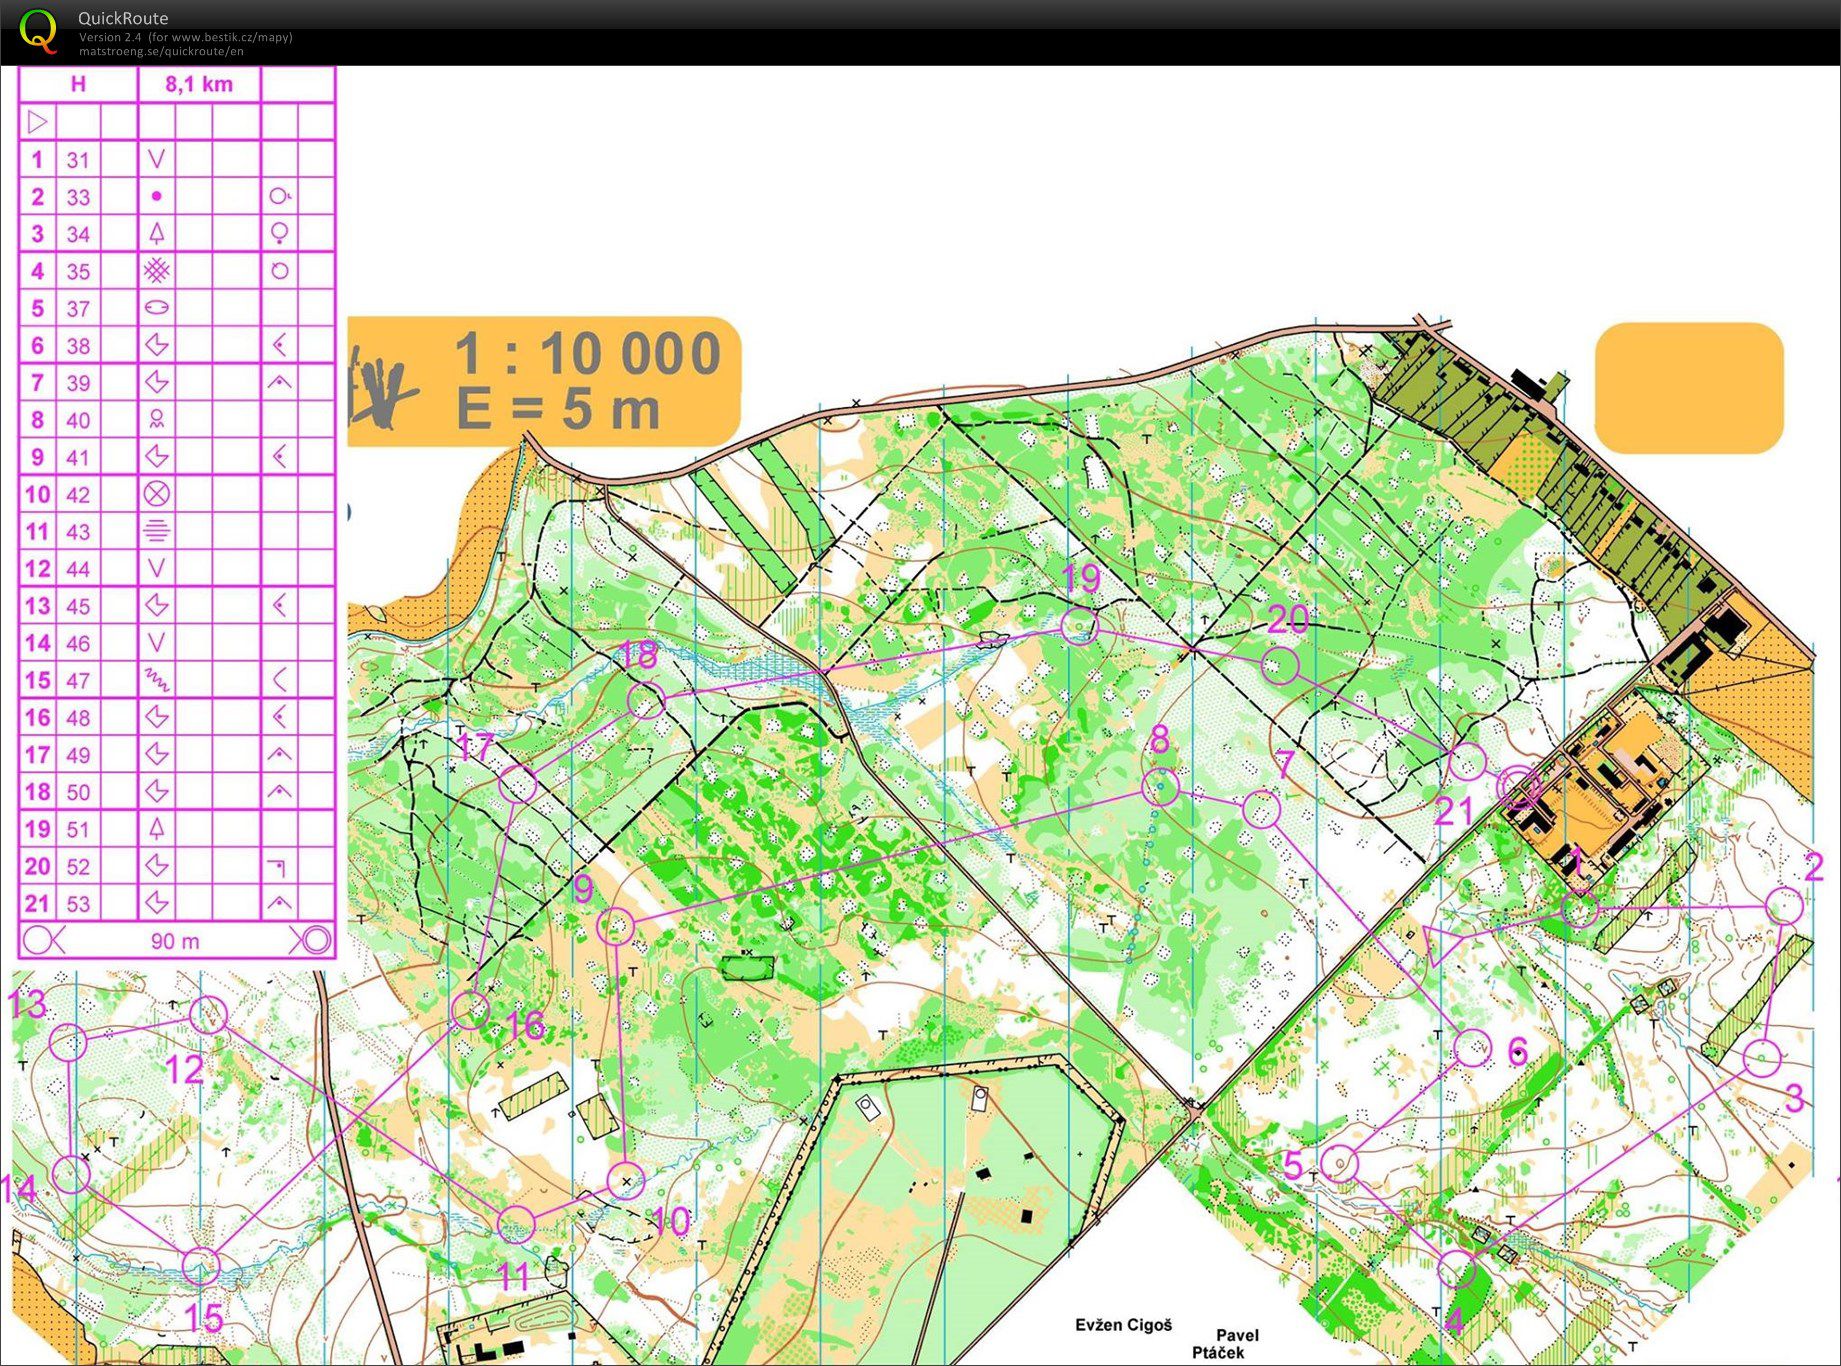Click control circle 15 on the map
1841x1366 pixels.
200,1267
